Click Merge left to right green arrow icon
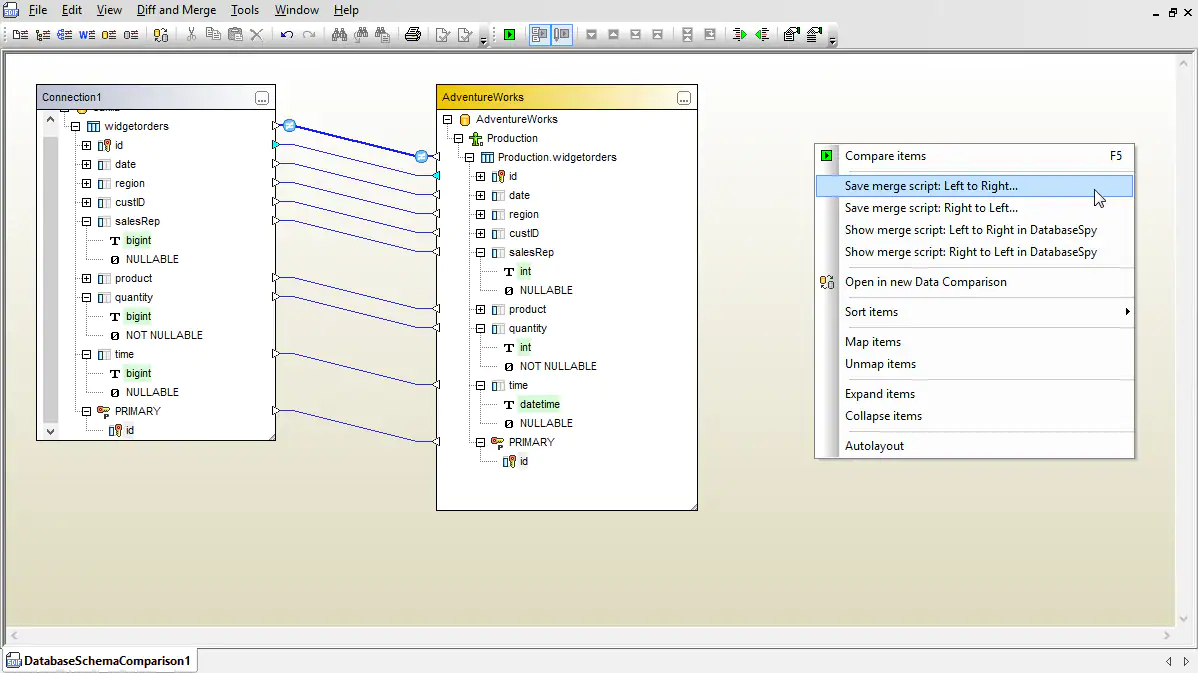This screenshot has height=673, width=1198. (x=739, y=35)
